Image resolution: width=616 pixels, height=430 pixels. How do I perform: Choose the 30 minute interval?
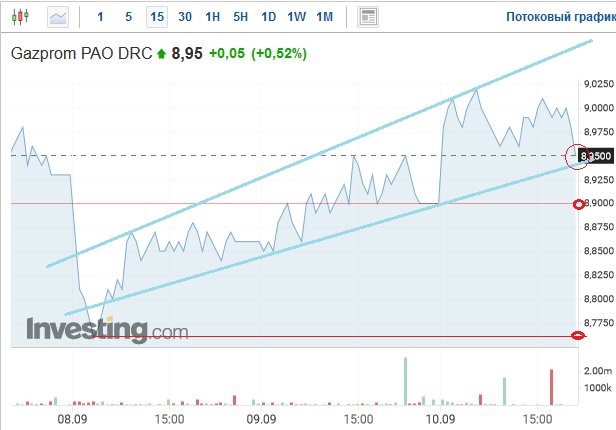tap(185, 17)
